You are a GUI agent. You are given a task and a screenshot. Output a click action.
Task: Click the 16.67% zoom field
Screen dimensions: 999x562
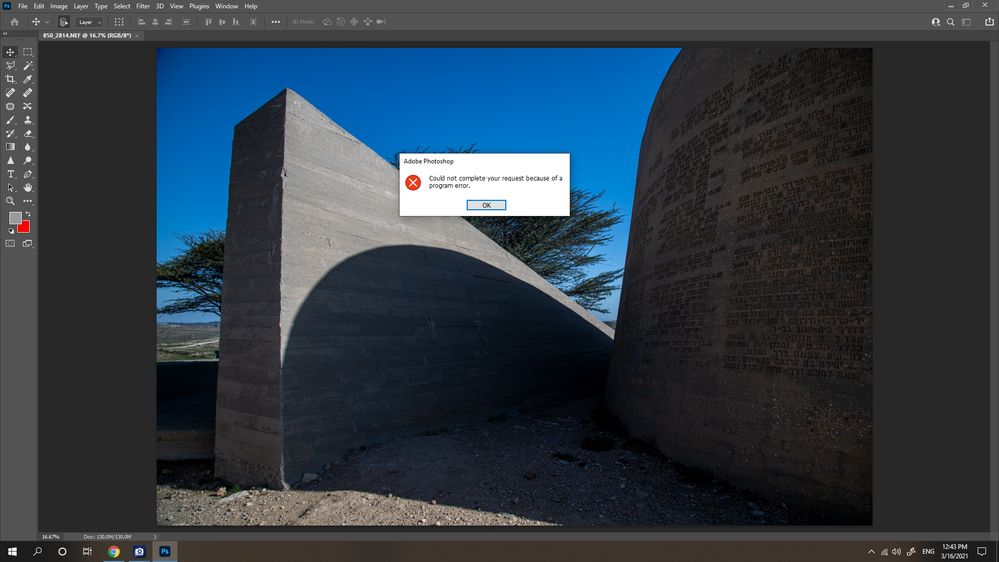coord(50,537)
